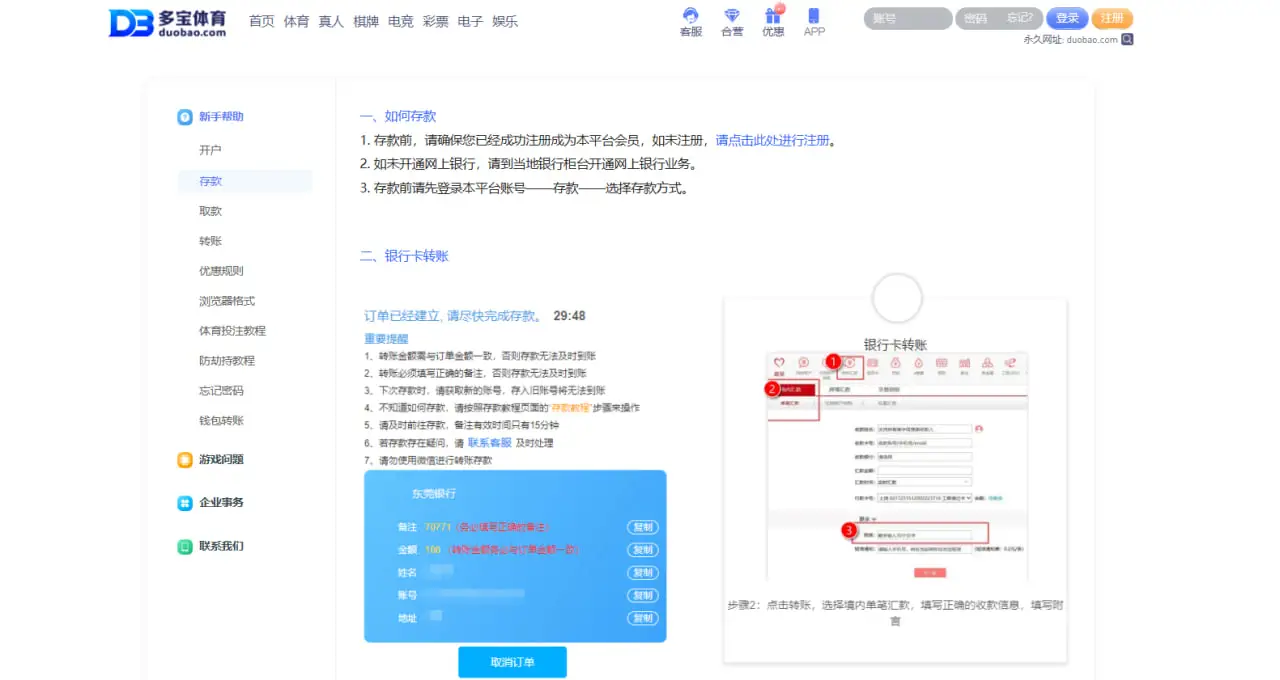Select 优惠规则 in the sidebar
1280x680 pixels.
(221, 271)
